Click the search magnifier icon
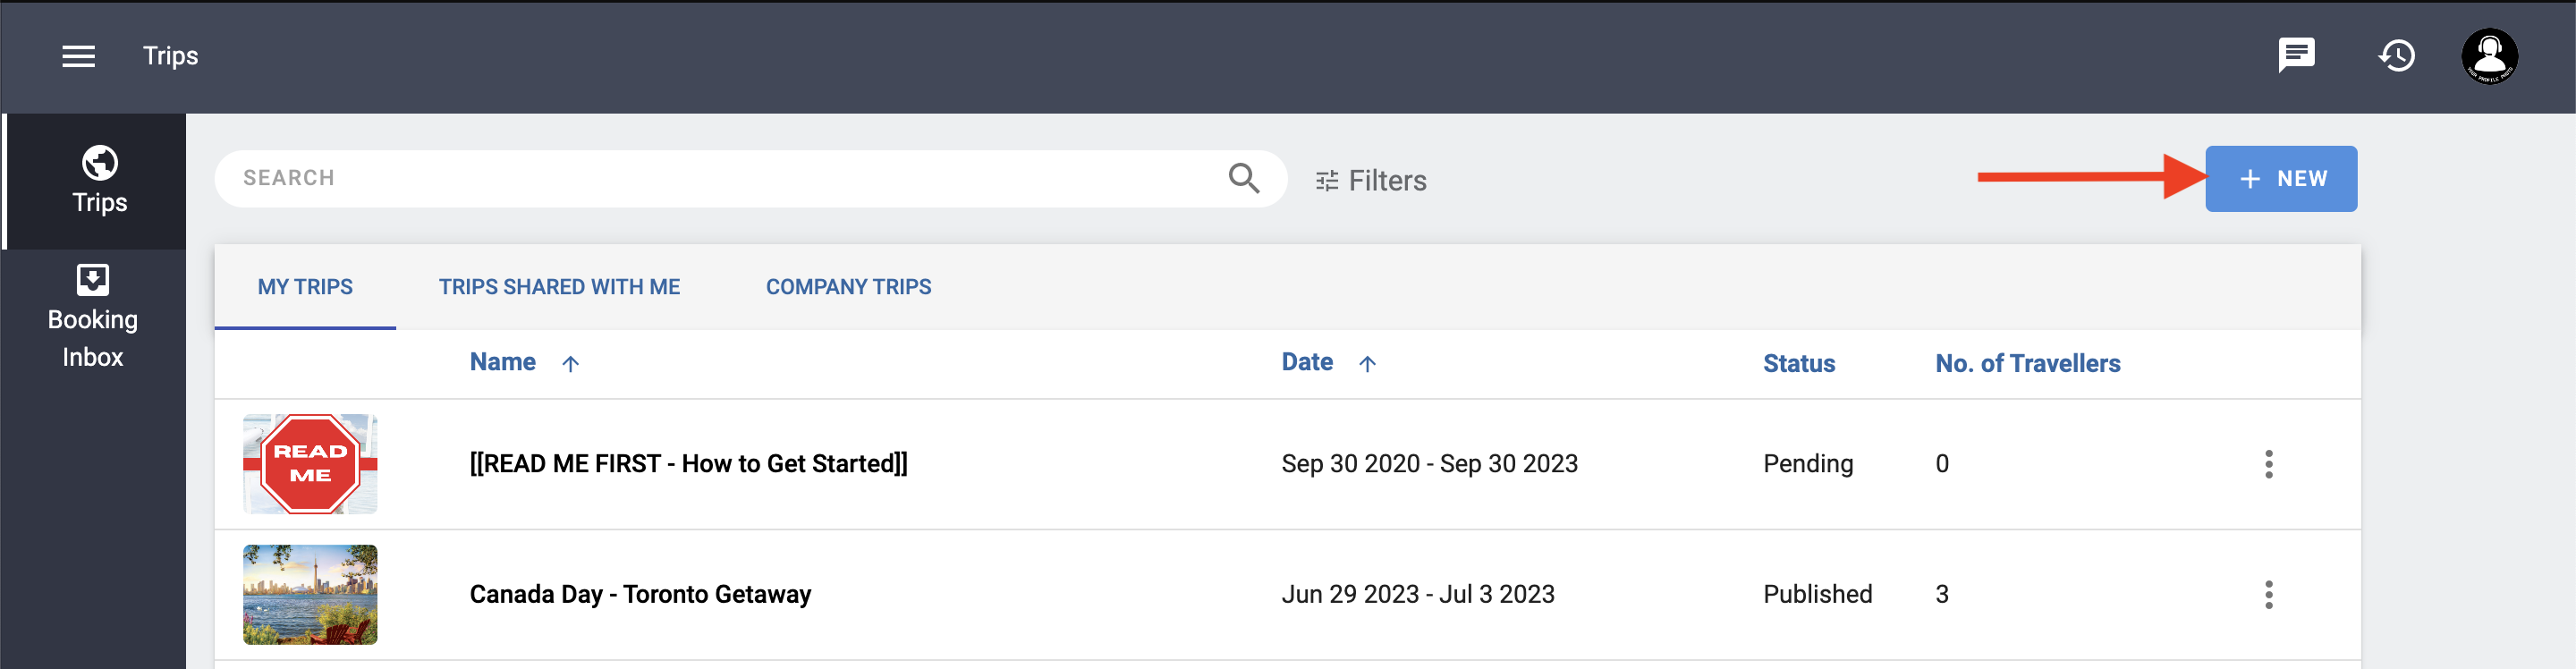 1243,178
